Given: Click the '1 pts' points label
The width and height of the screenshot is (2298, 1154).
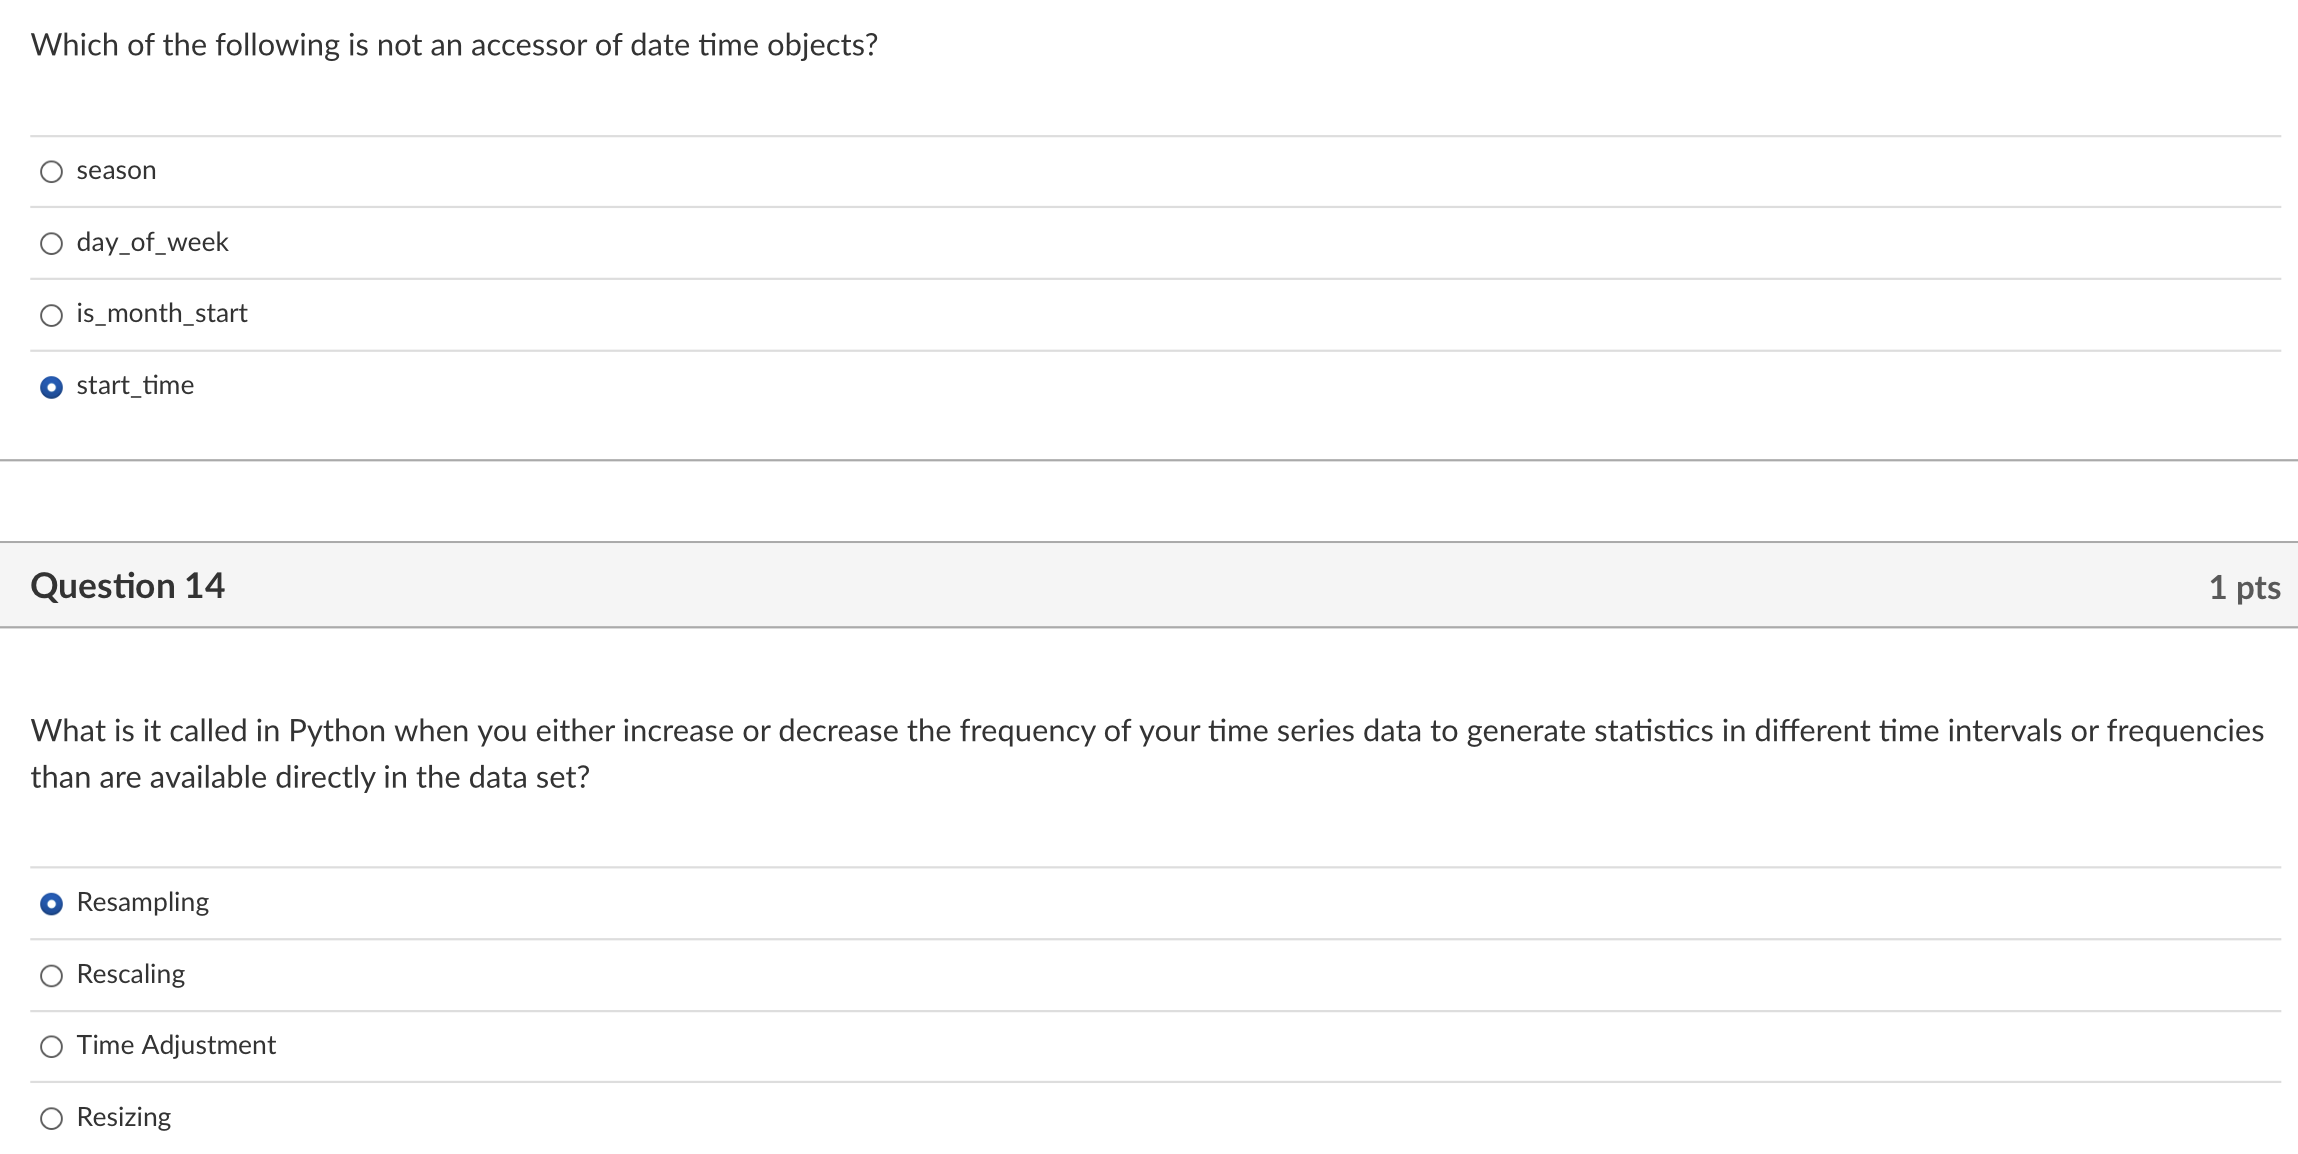Looking at the screenshot, I should click(x=2244, y=587).
